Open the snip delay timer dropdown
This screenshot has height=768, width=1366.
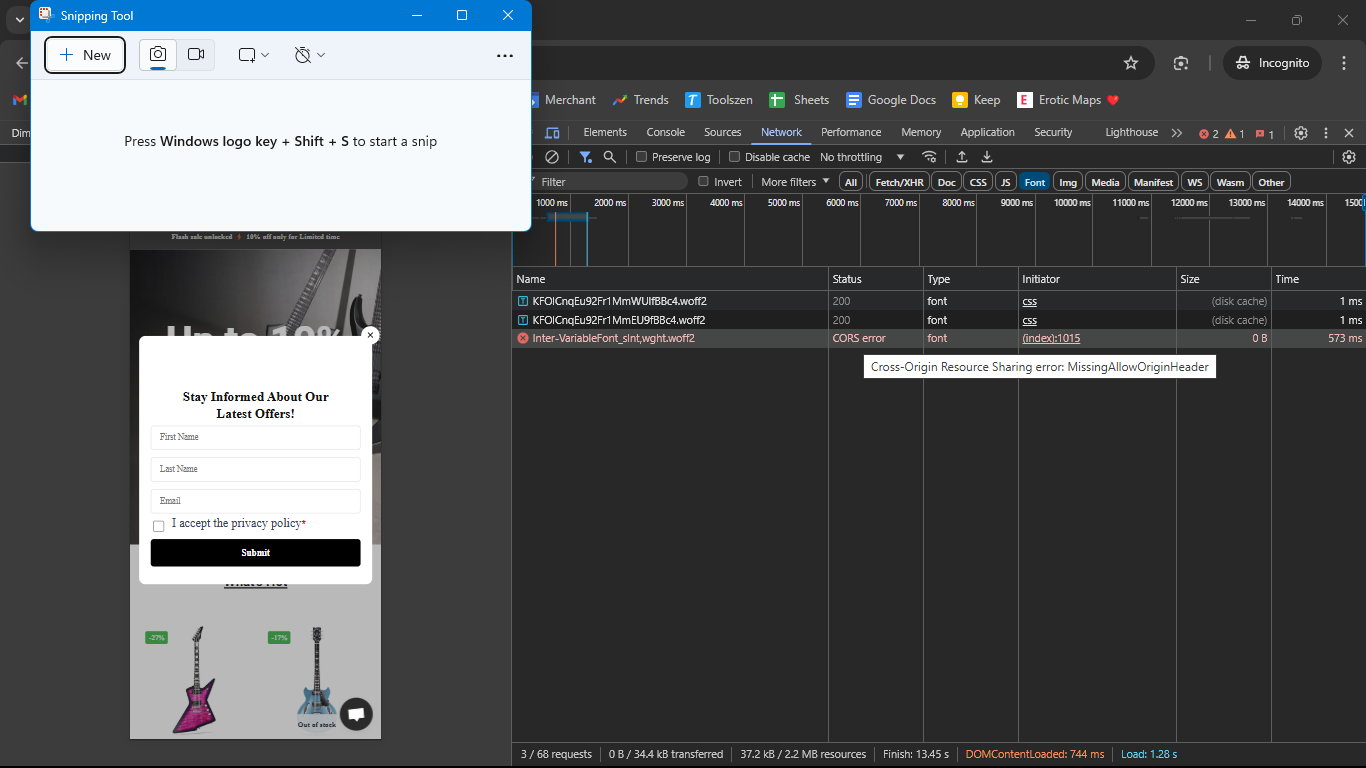(310, 55)
